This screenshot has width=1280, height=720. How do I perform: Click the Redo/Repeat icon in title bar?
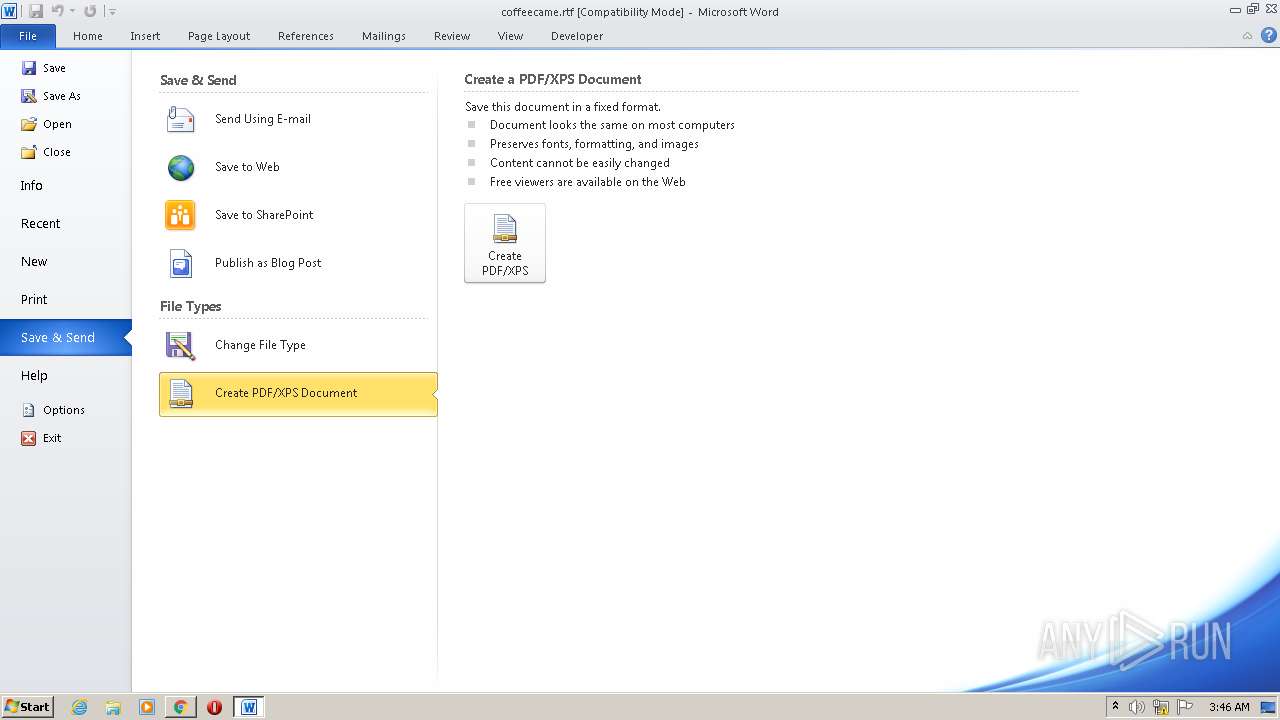tap(90, 11)
